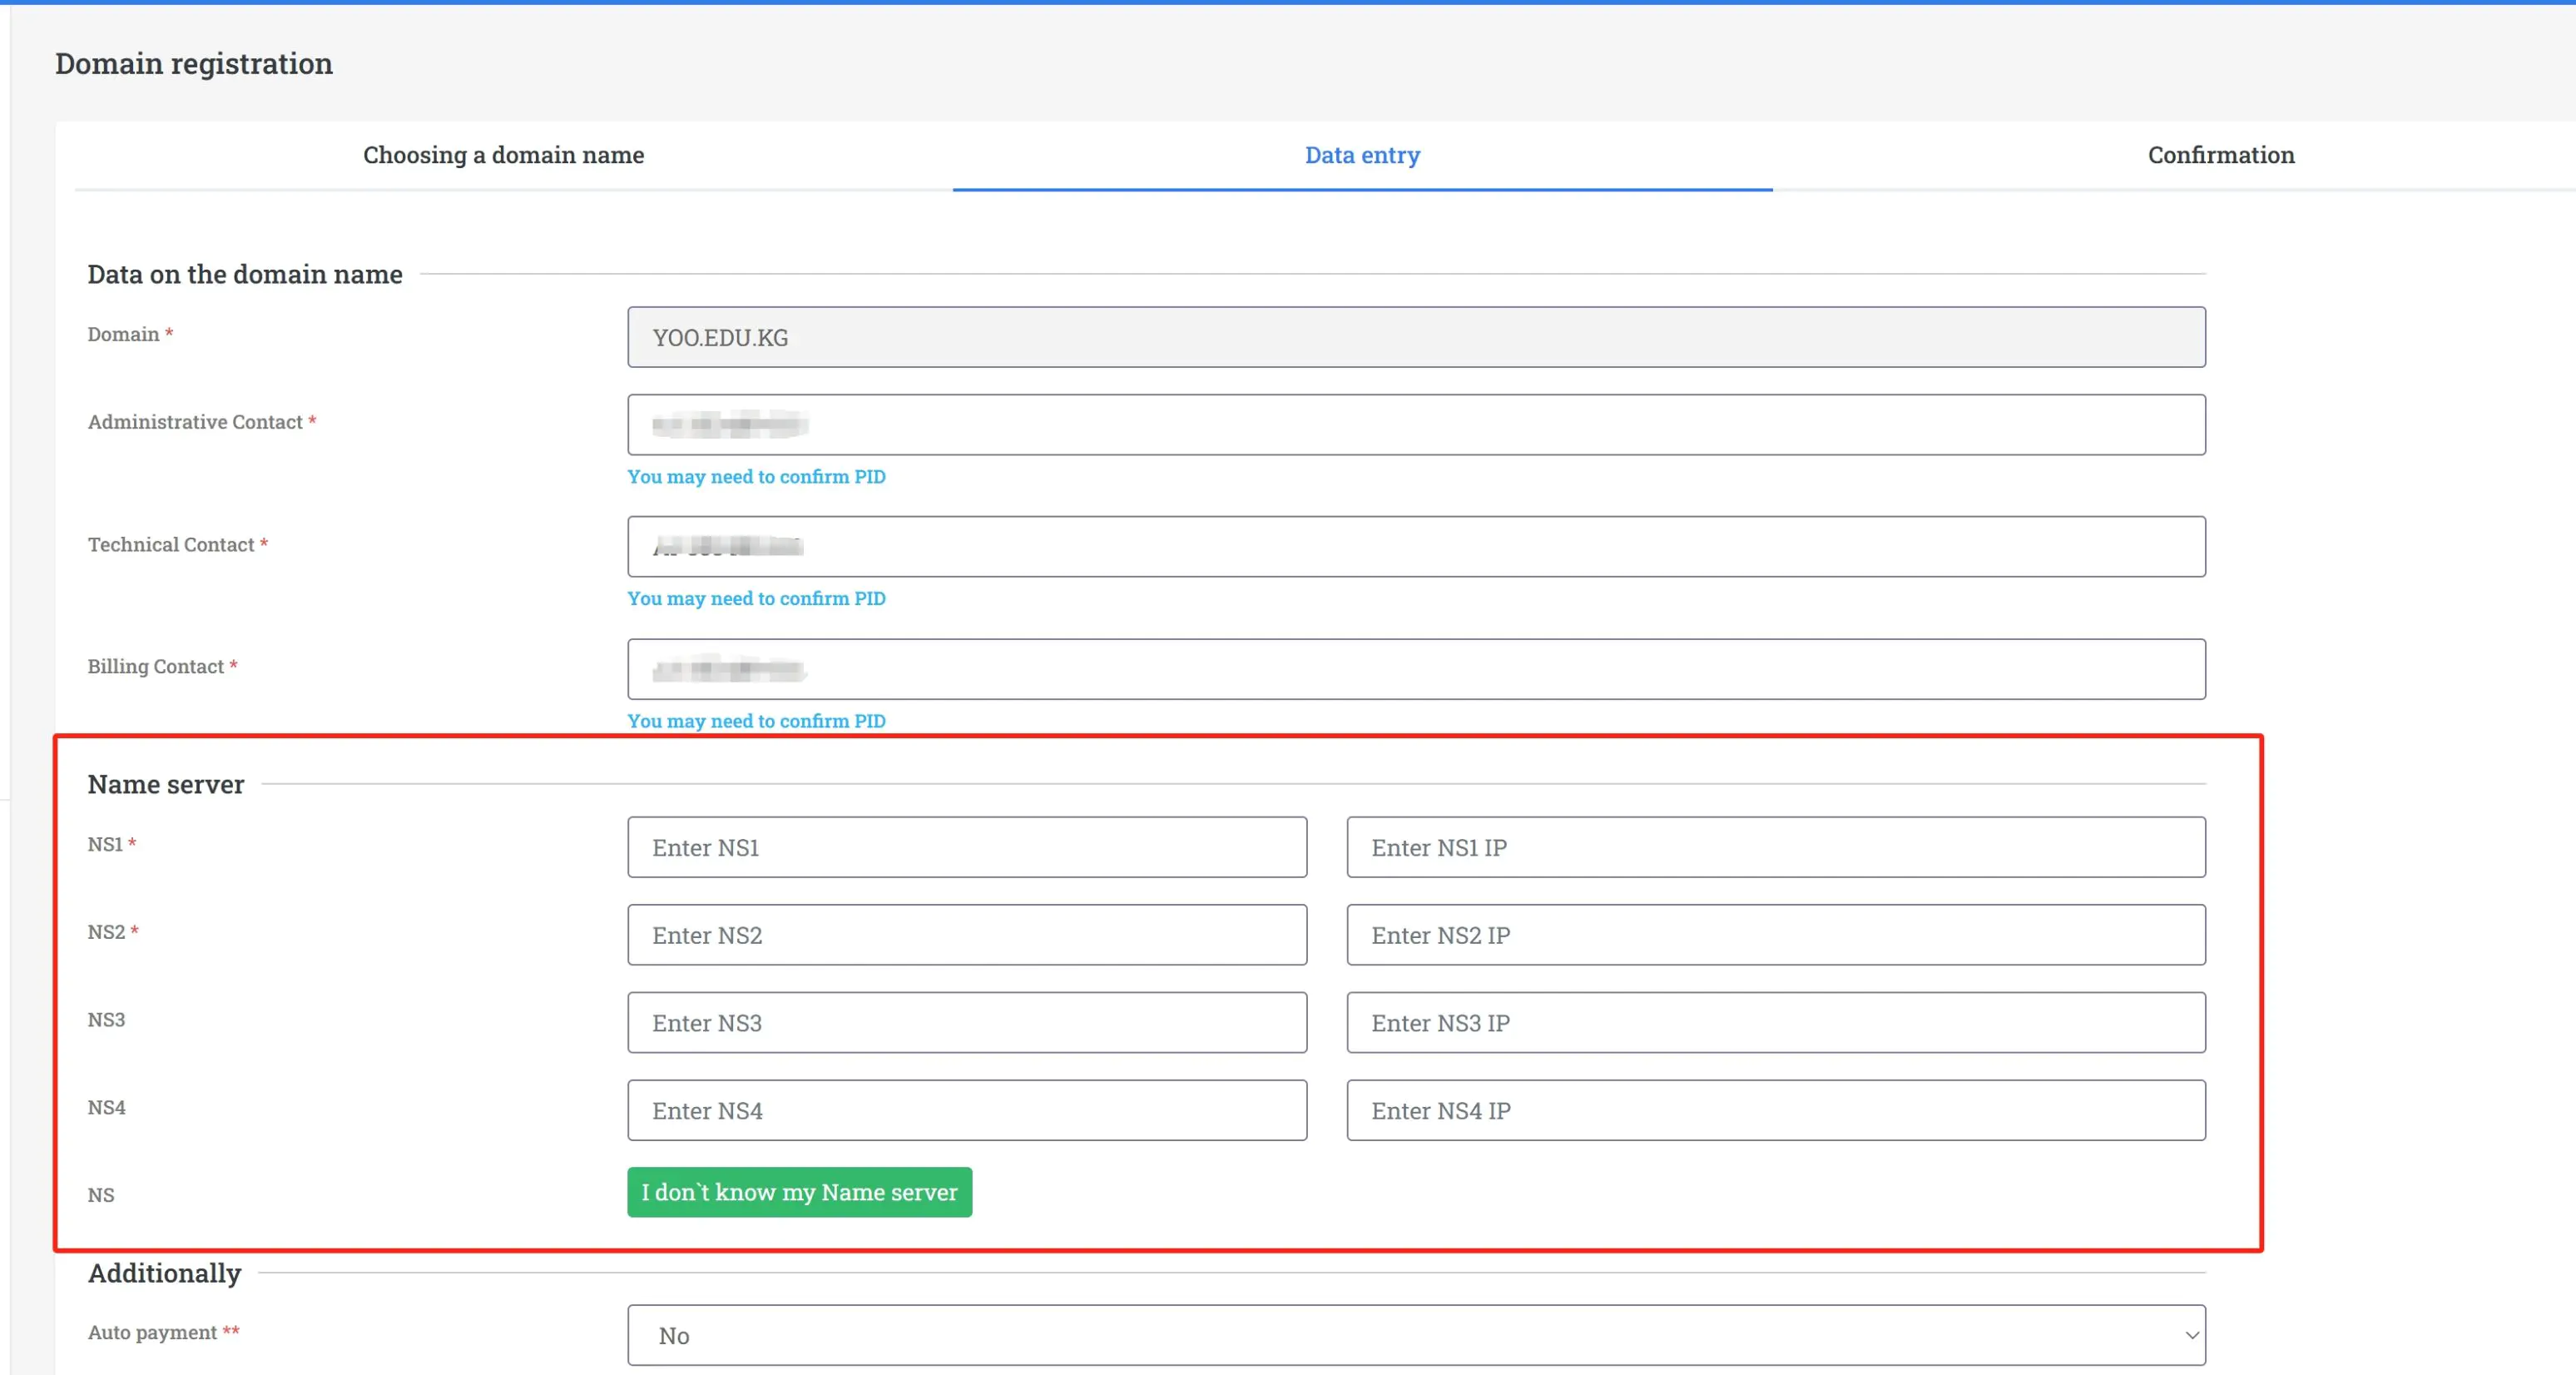Focus the Enter NS4 hostname field
The height and width of the screenshot is (1375, 2576).
[x=966, y=1111]
